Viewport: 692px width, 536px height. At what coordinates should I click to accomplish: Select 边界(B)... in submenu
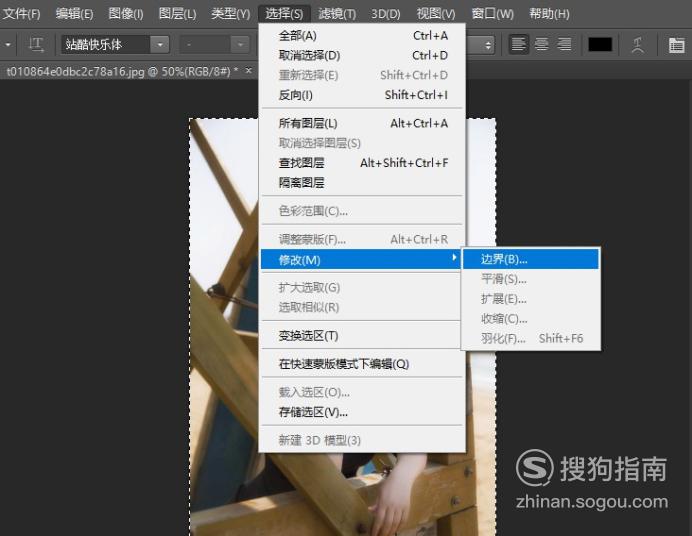coord(530,259)
